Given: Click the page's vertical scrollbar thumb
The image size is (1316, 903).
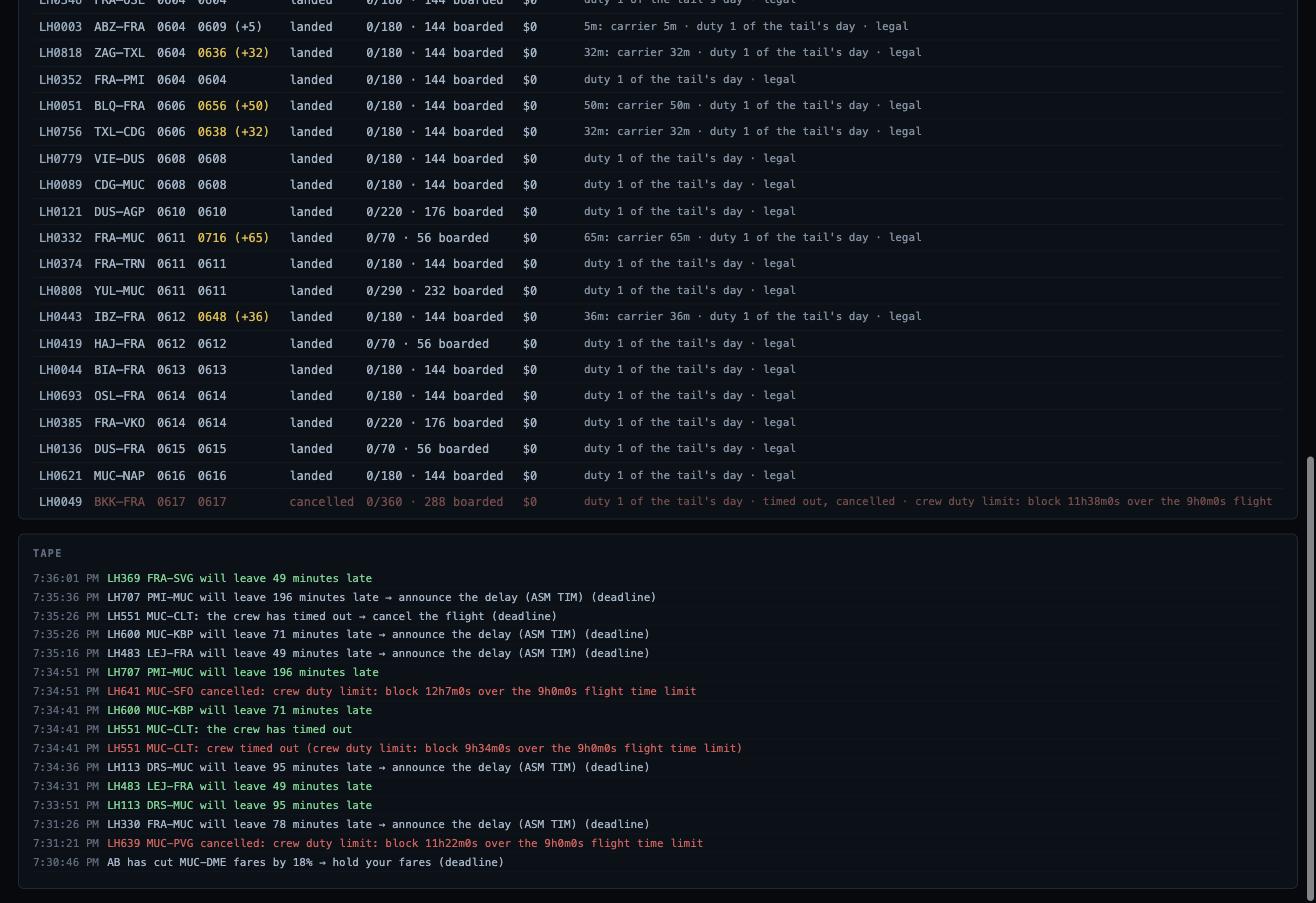Looking at the screenshot, I should pos(1311,678).
